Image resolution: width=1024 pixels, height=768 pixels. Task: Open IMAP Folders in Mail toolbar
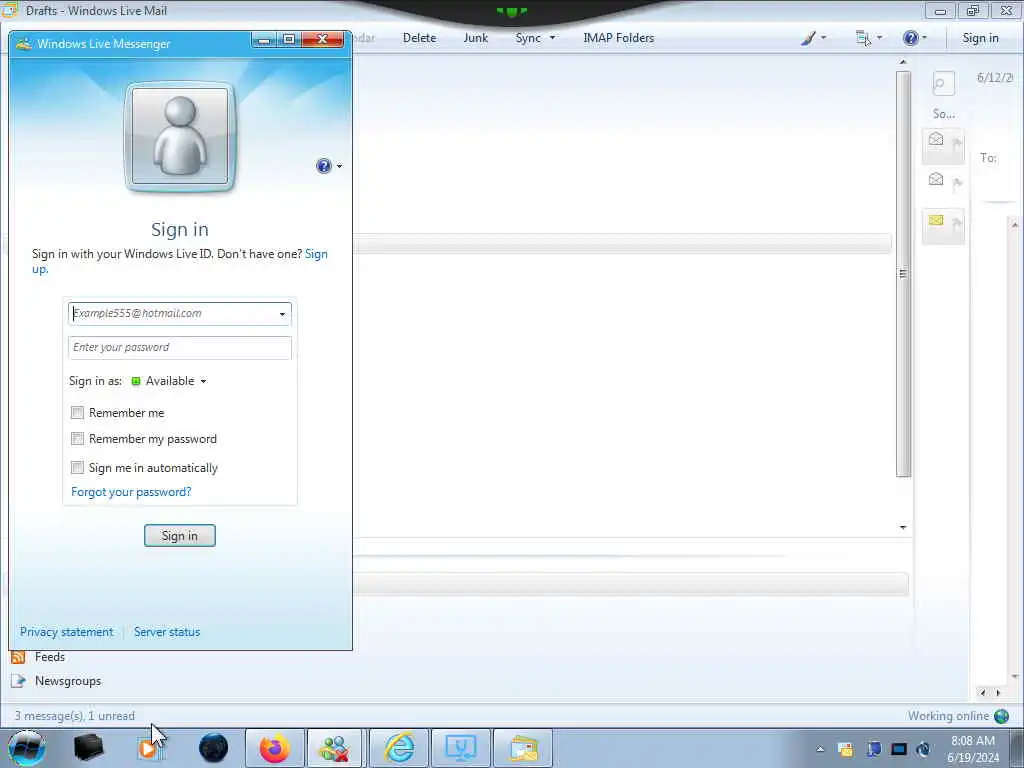618,38
